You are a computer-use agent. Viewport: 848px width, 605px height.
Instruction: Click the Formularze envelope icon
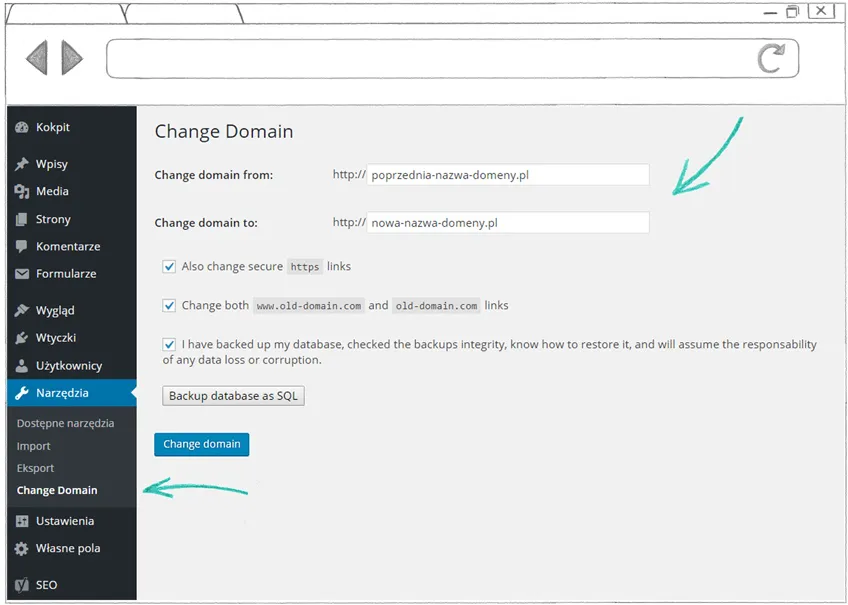22,274
